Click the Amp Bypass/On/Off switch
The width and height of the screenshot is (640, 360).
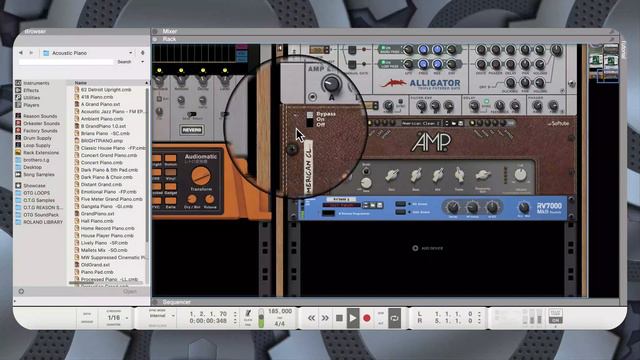tap(309, 120)
